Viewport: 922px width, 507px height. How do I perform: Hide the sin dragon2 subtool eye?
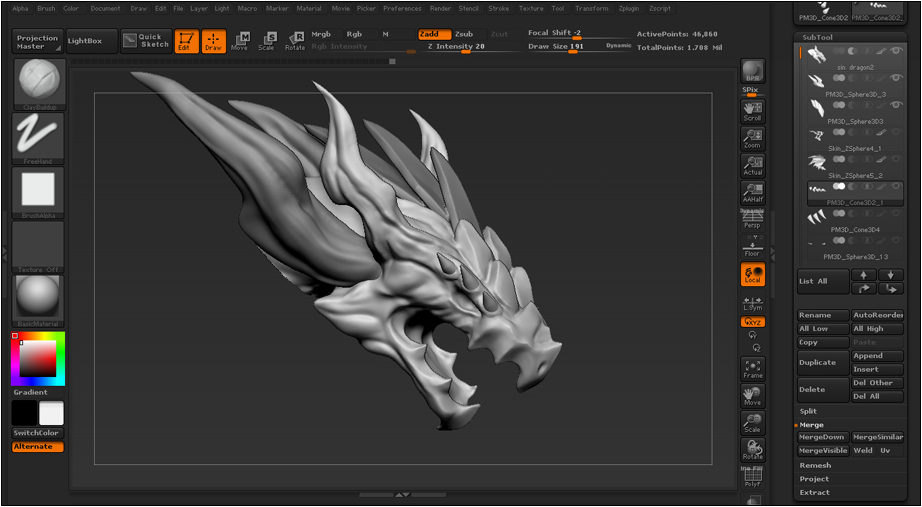[x=896, y=51]
